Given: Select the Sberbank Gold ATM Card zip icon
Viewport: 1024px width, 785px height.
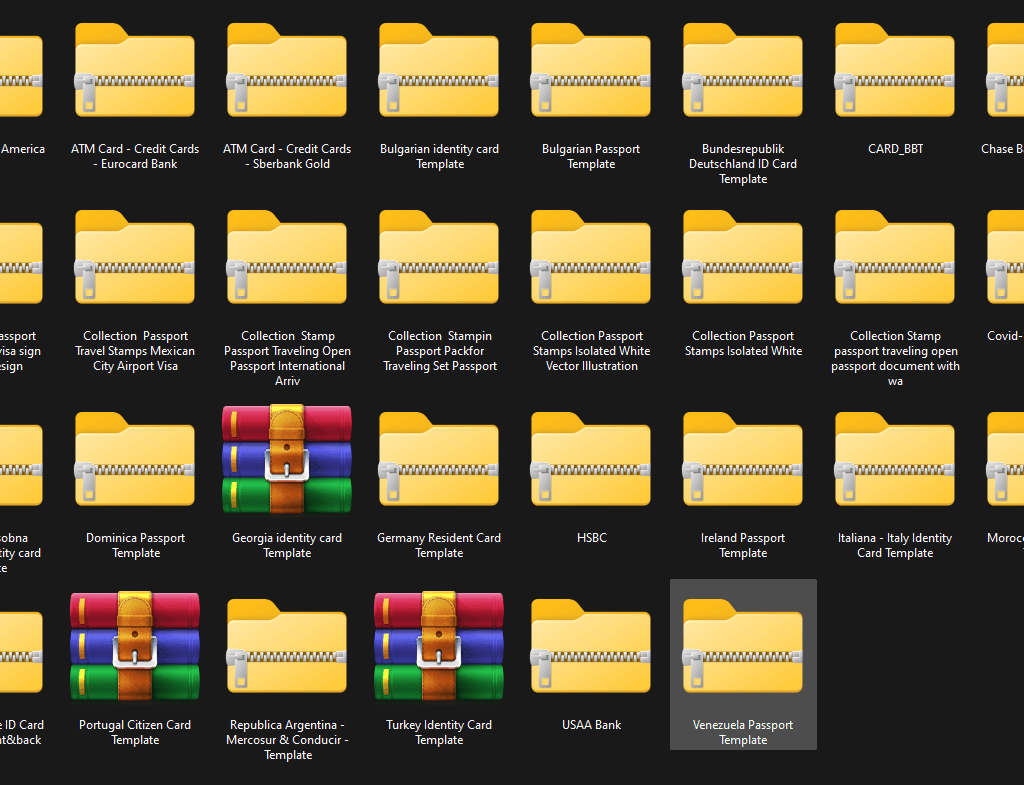Looking at the screenshot, I should click(287, 70).
